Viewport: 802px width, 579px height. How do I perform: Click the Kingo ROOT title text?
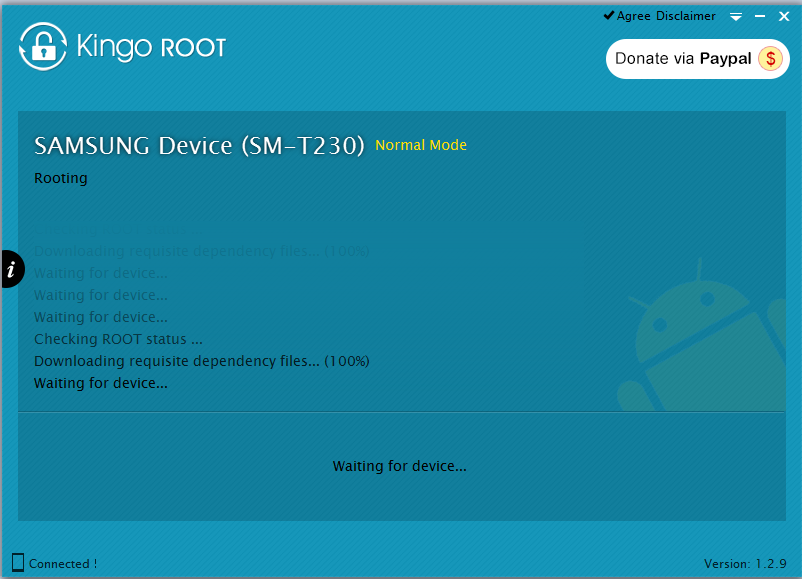(151, 47)
